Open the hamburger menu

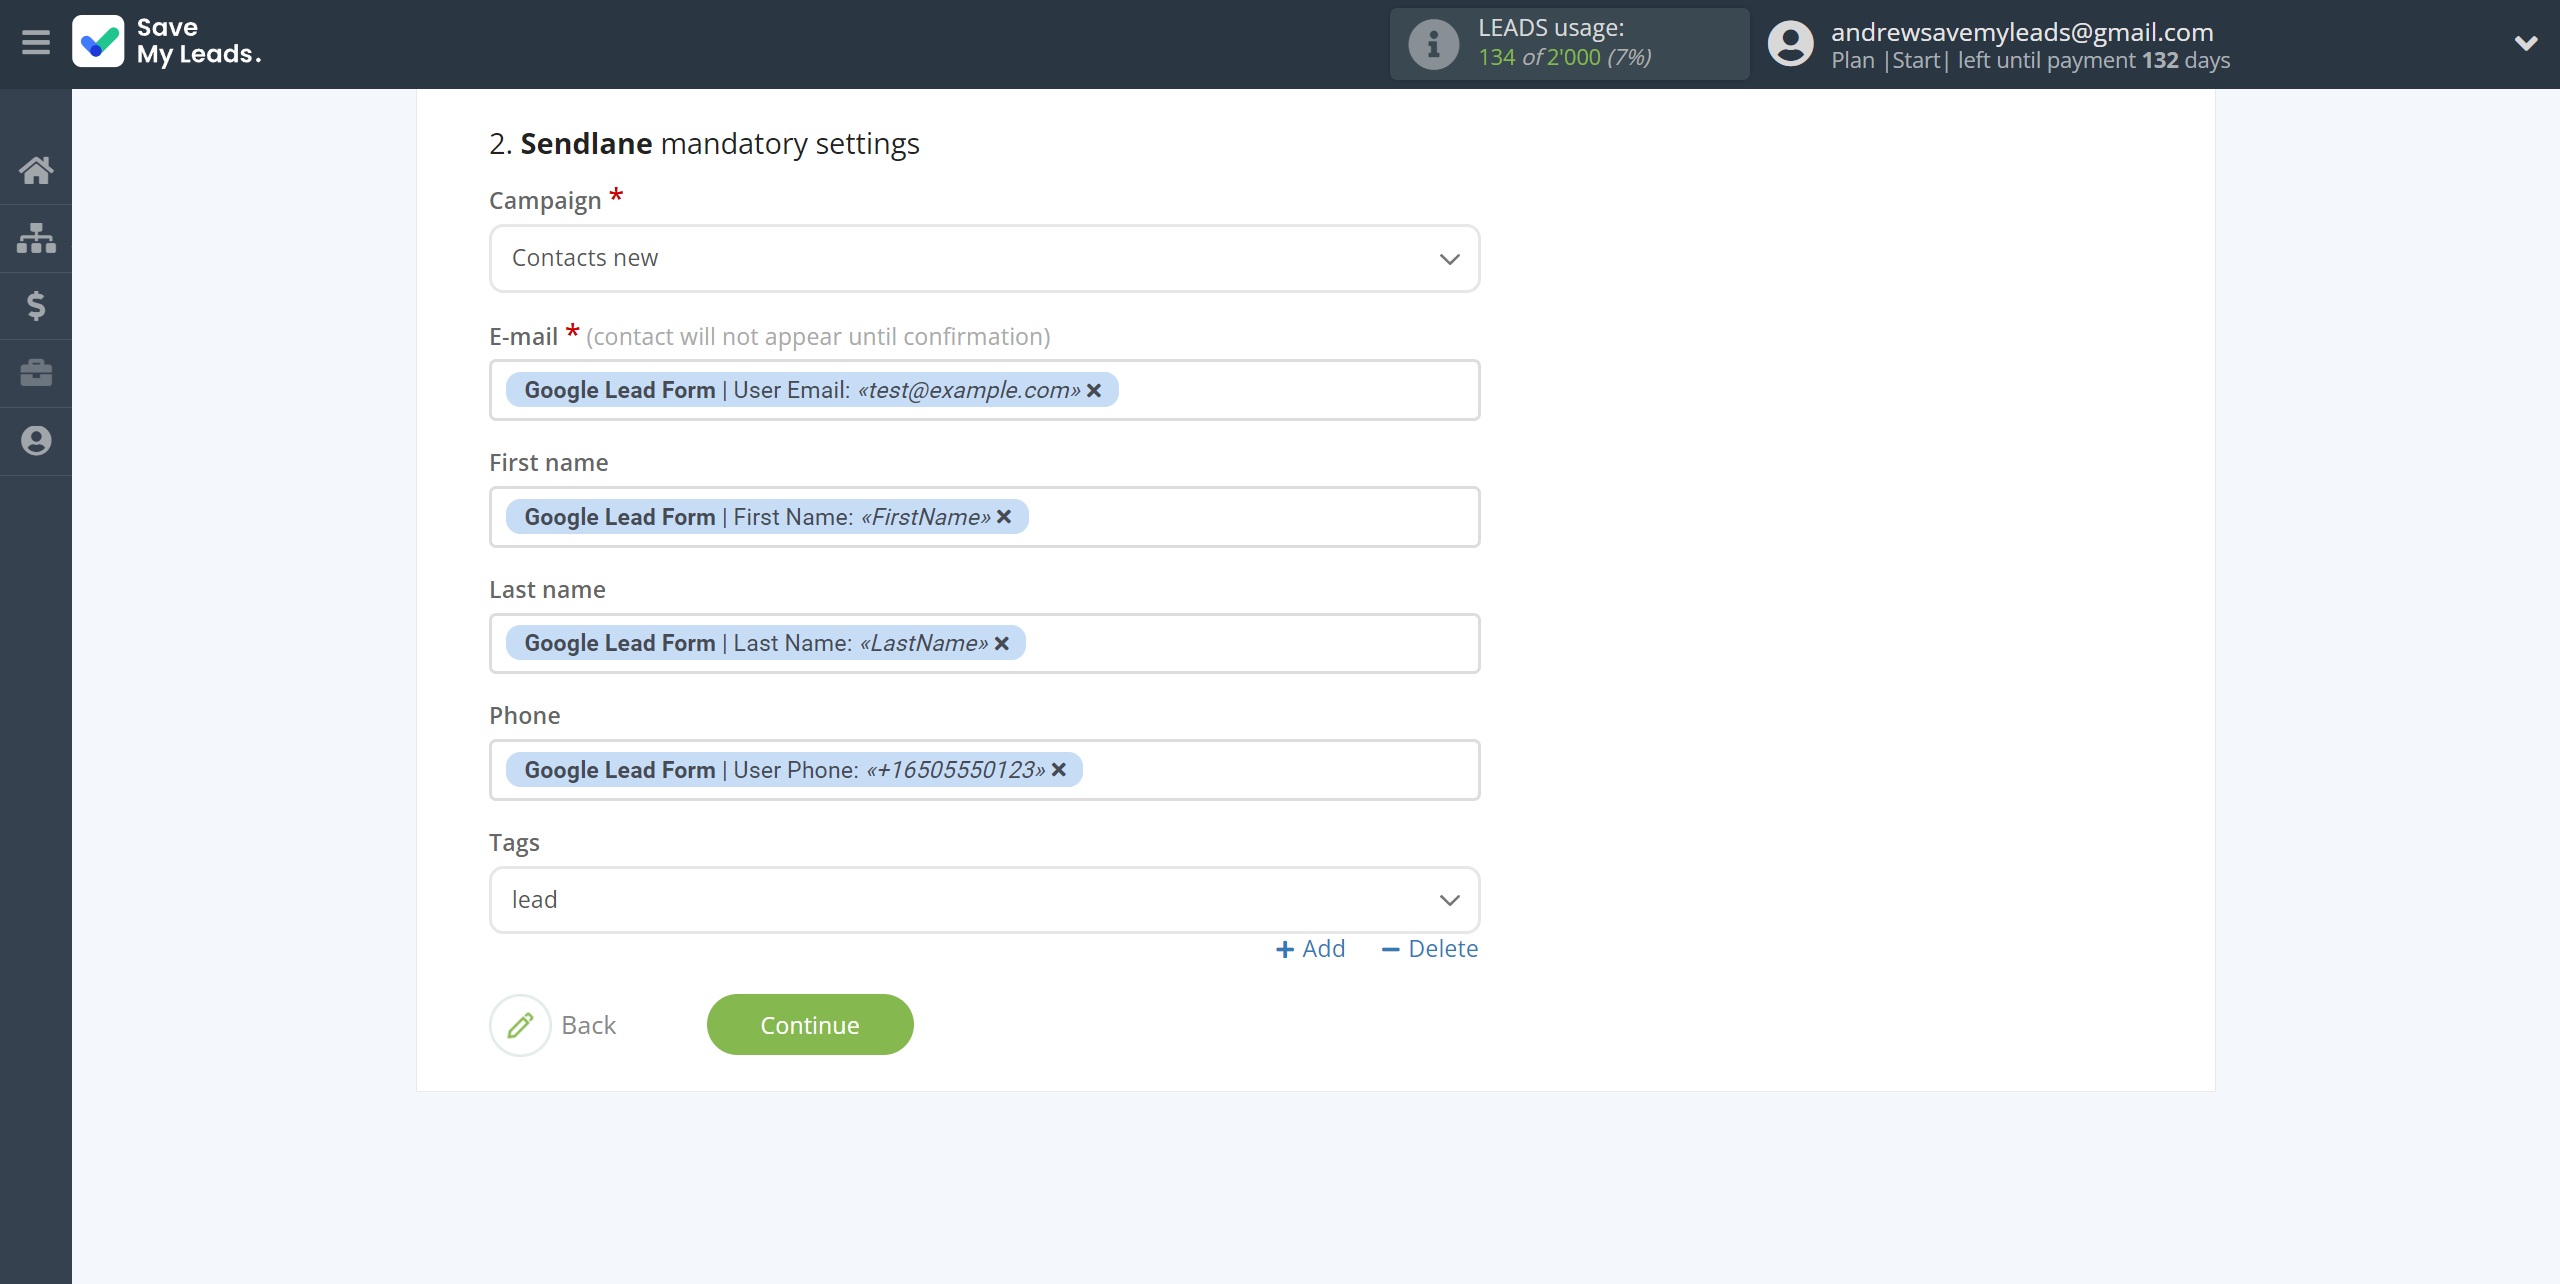click(36, 43)
